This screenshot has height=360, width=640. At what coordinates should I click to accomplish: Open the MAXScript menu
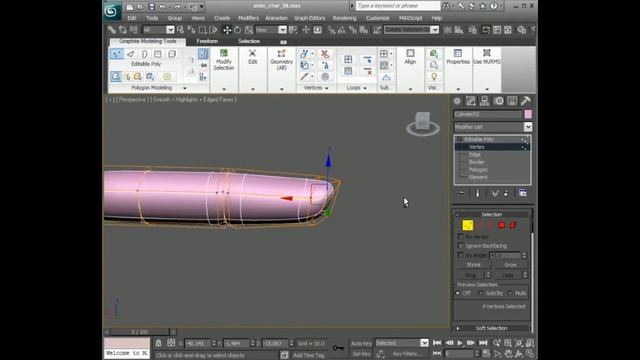click(411, 18)
